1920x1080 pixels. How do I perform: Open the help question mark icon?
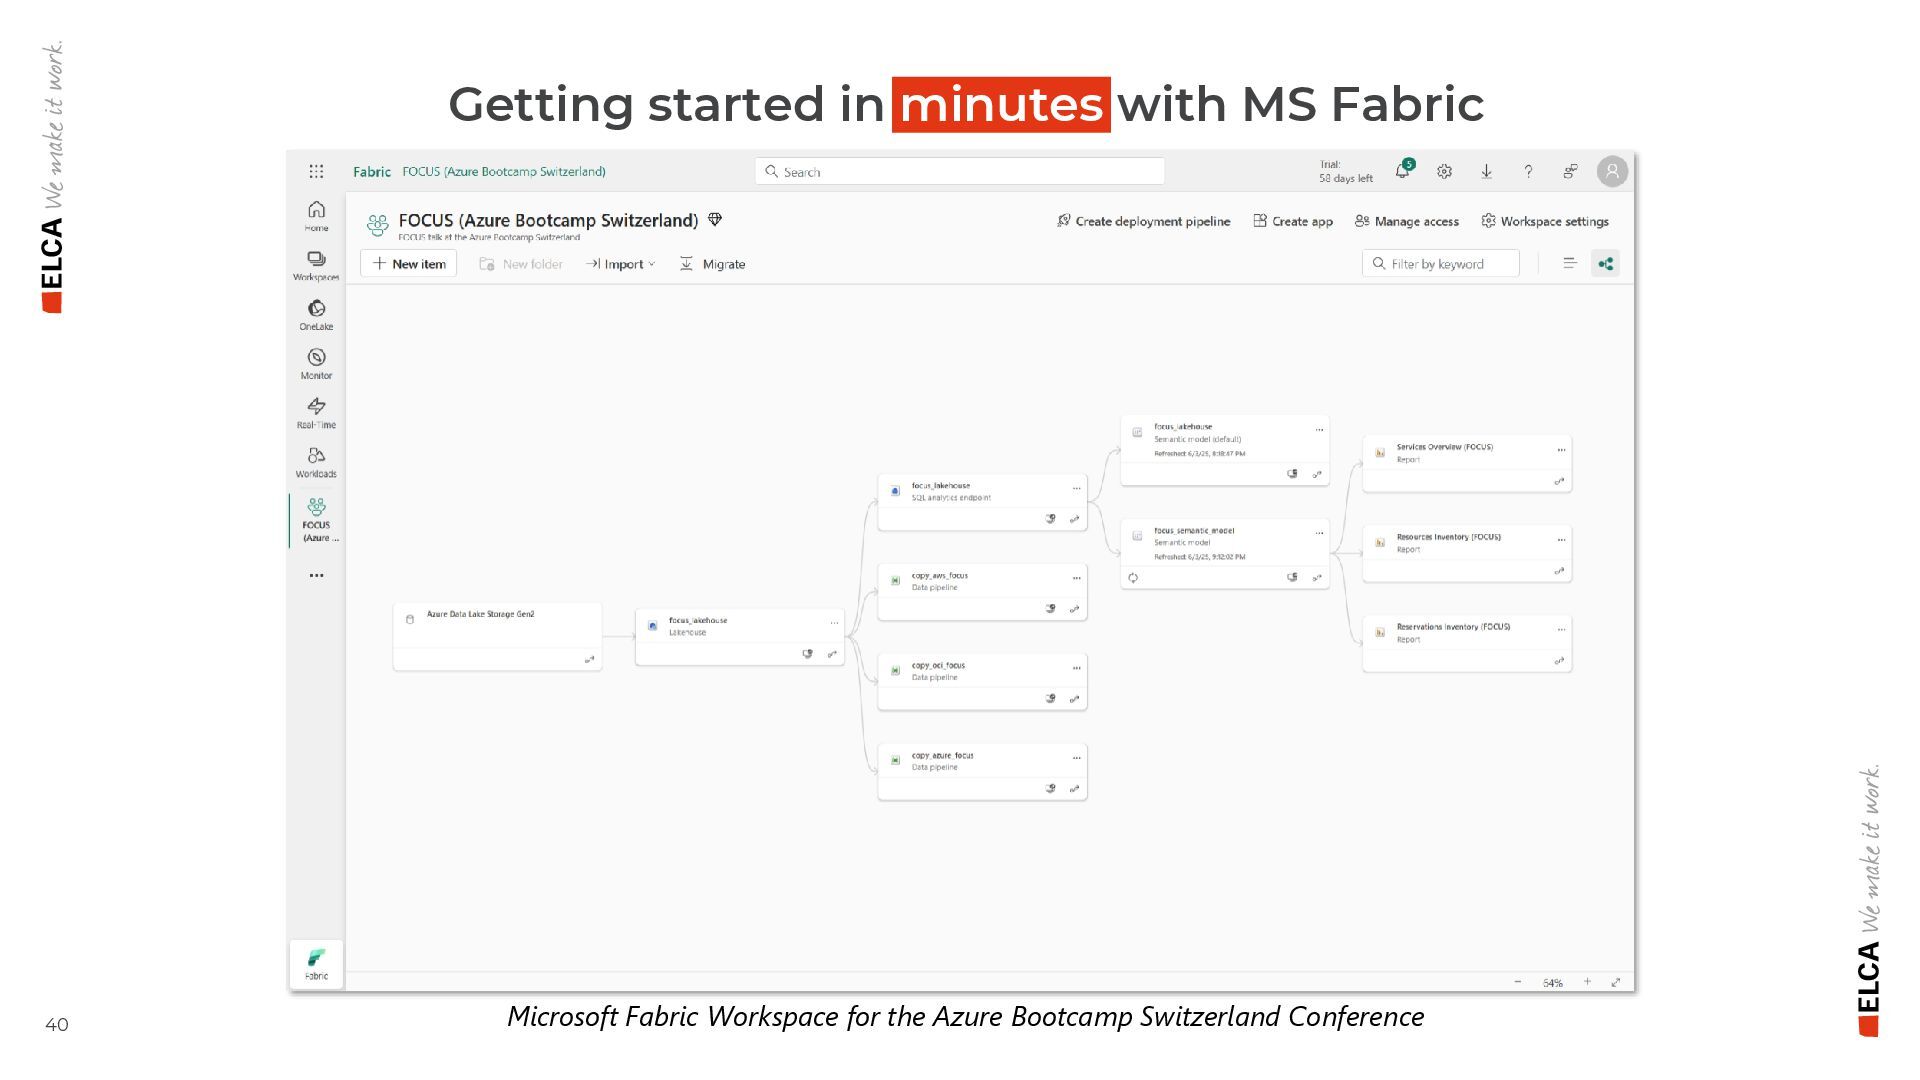1528,171
